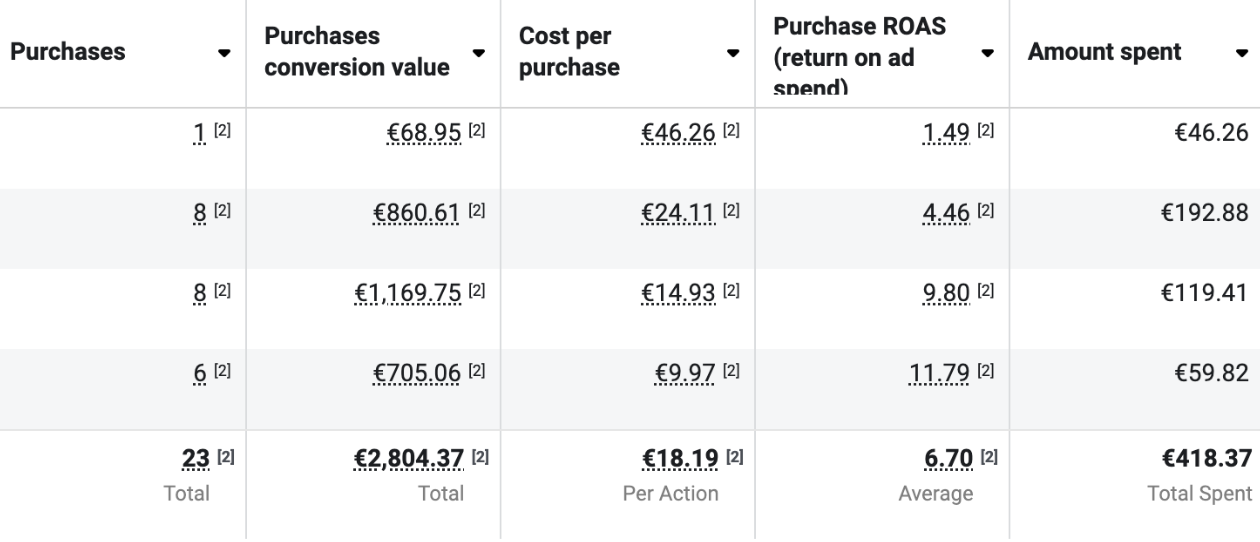Click the footnote marker beside 4.46 ROAS
The width and height of the screenshot is (1260, 542).
pyautogui.click(x=986, y=212)
